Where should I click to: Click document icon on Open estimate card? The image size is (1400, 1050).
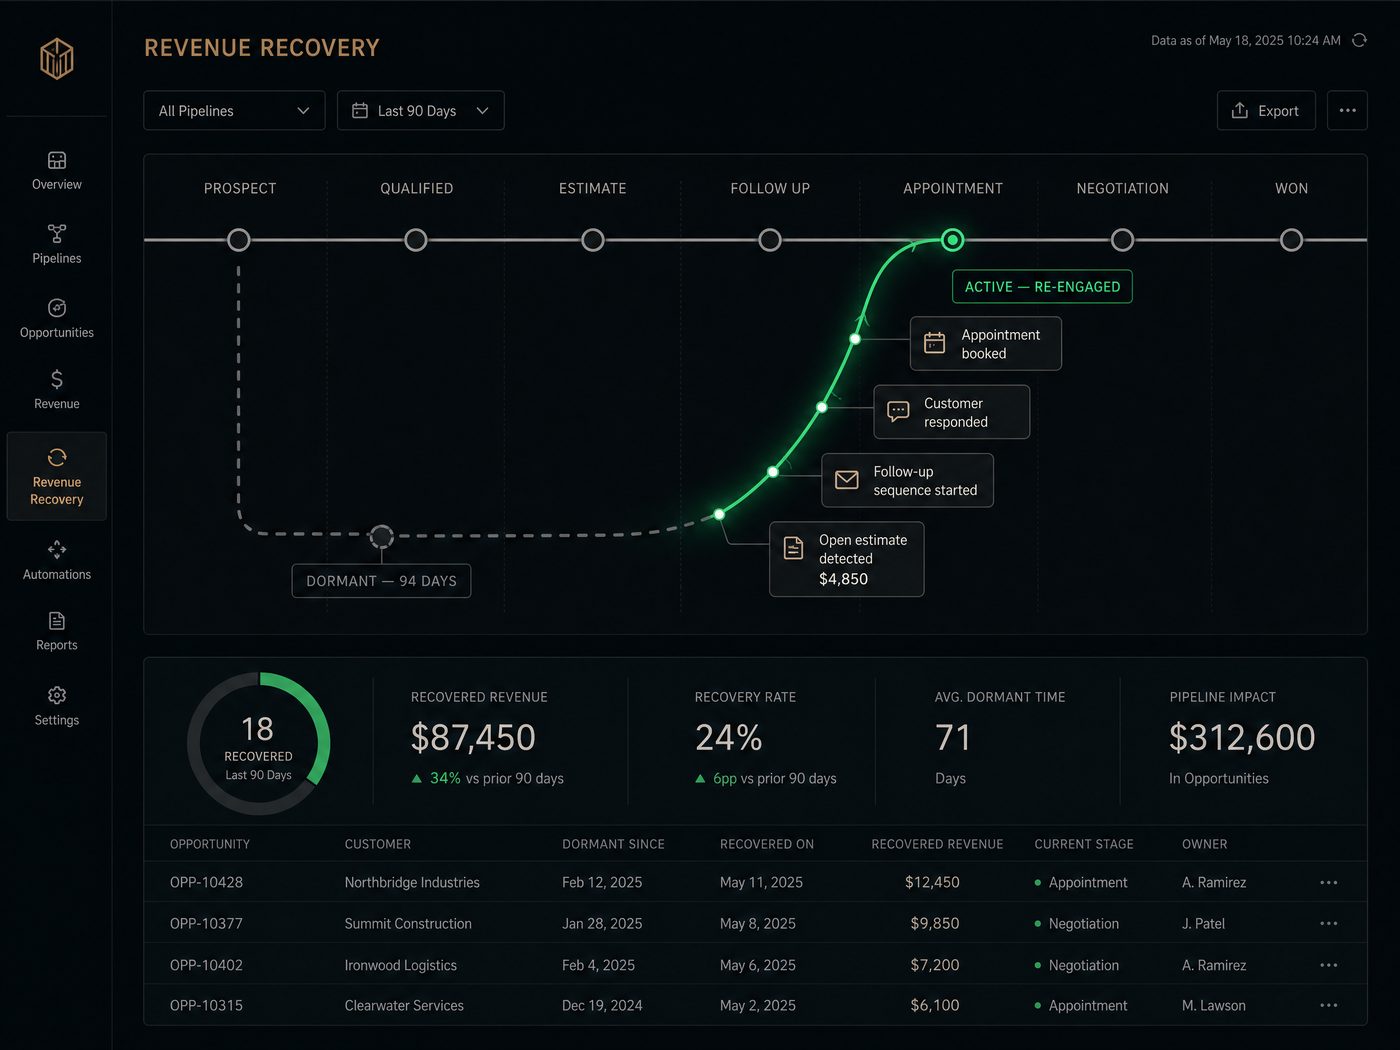coord(793,548)
